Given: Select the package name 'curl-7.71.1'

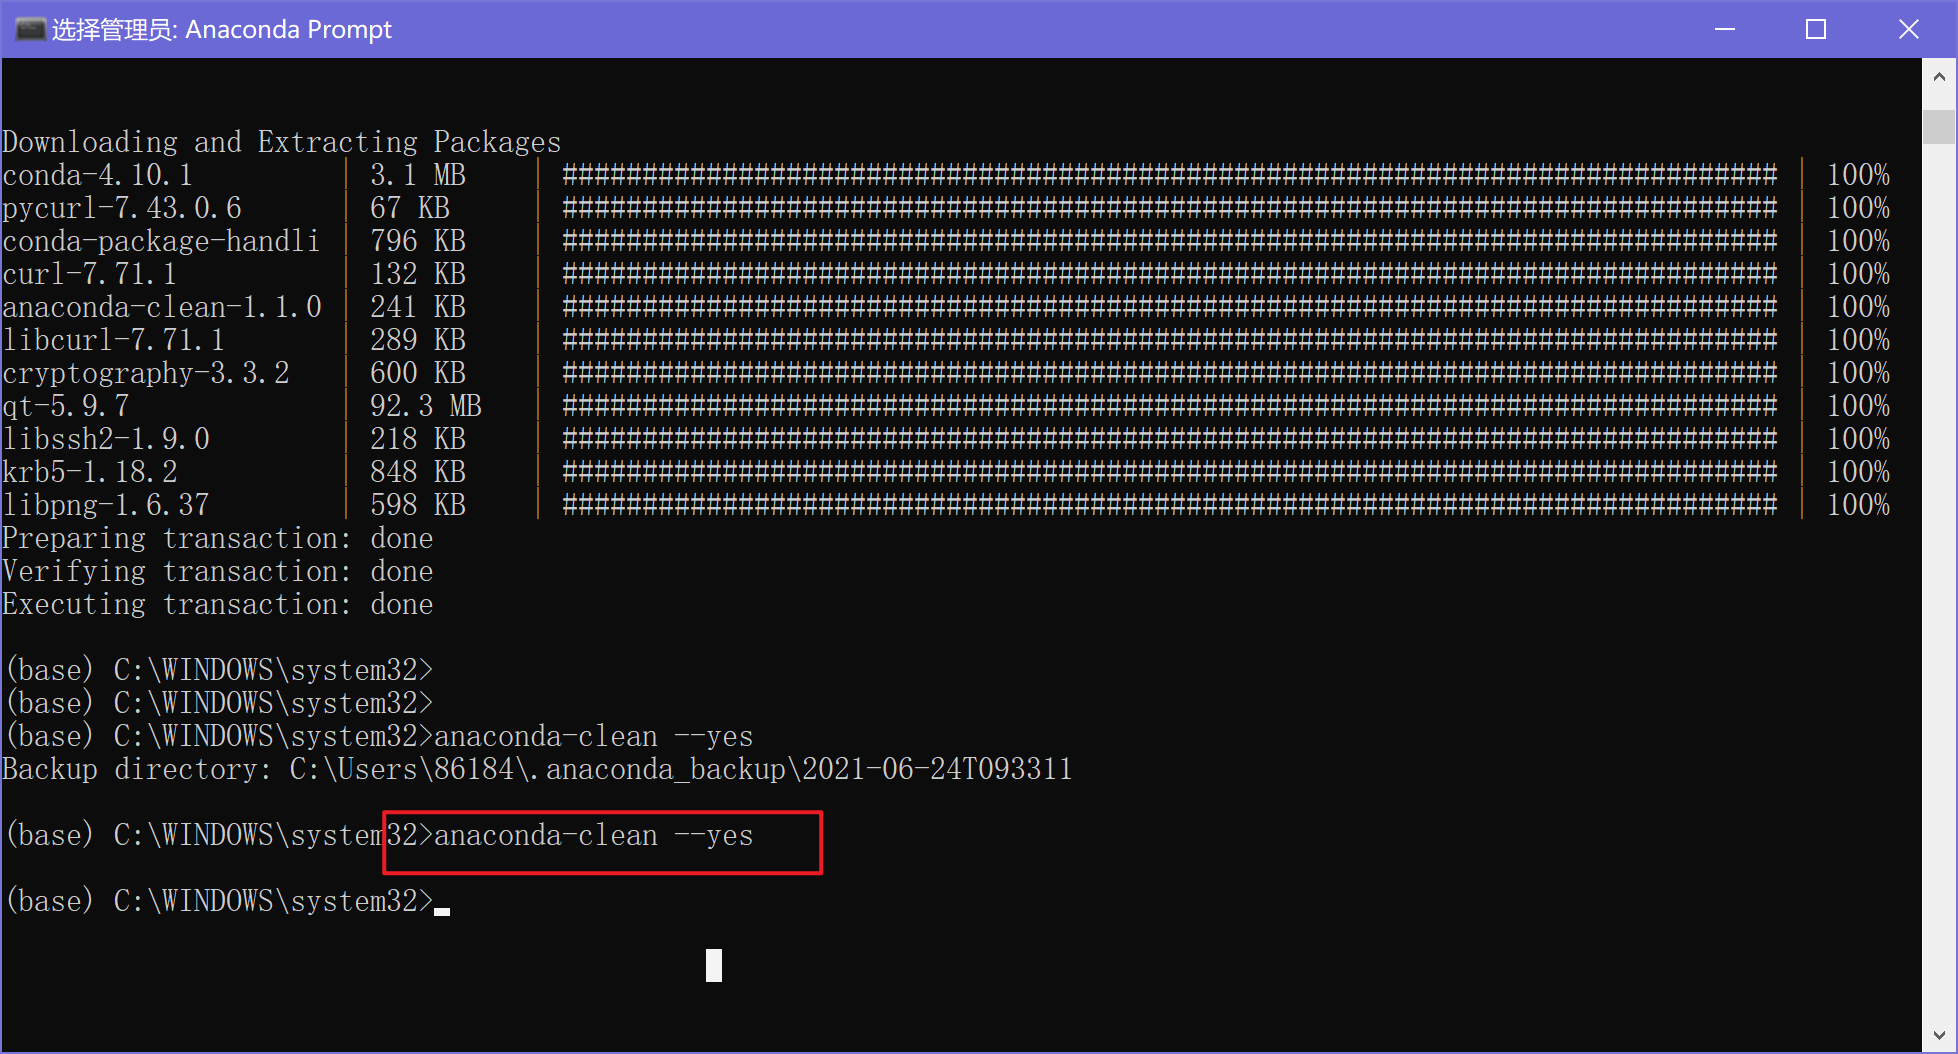Looking at the screenshot, I should point(90,274).
